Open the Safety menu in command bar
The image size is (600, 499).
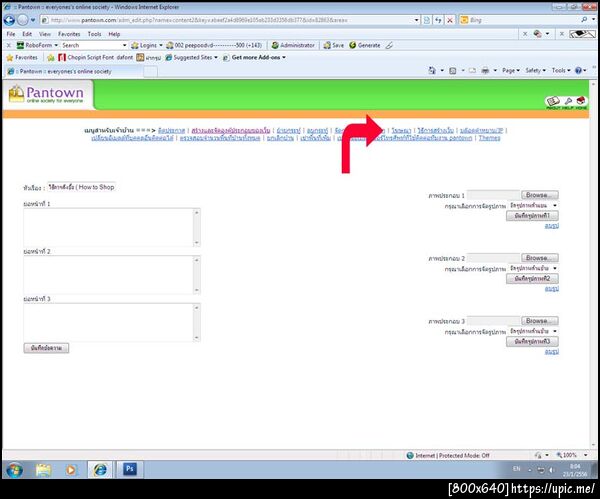coord(535,70)
